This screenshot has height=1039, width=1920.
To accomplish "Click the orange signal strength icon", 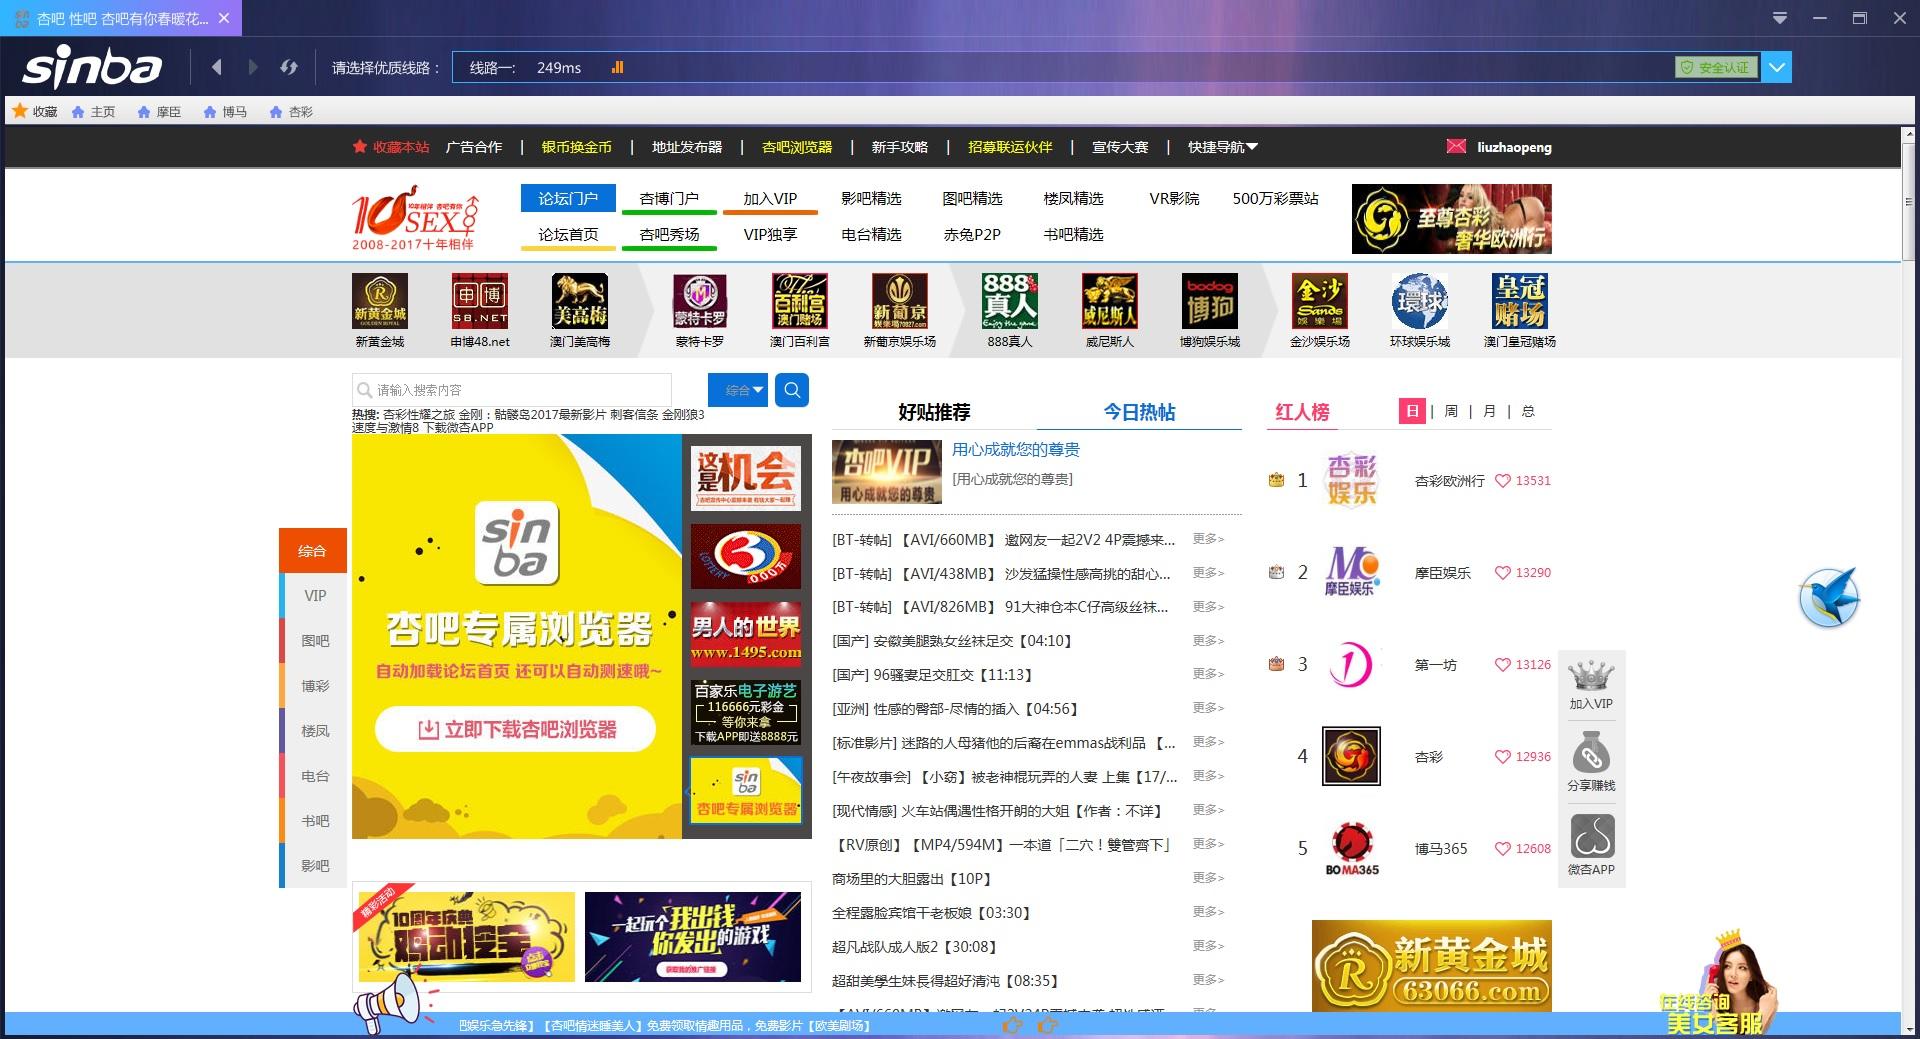I will [617, 67].
